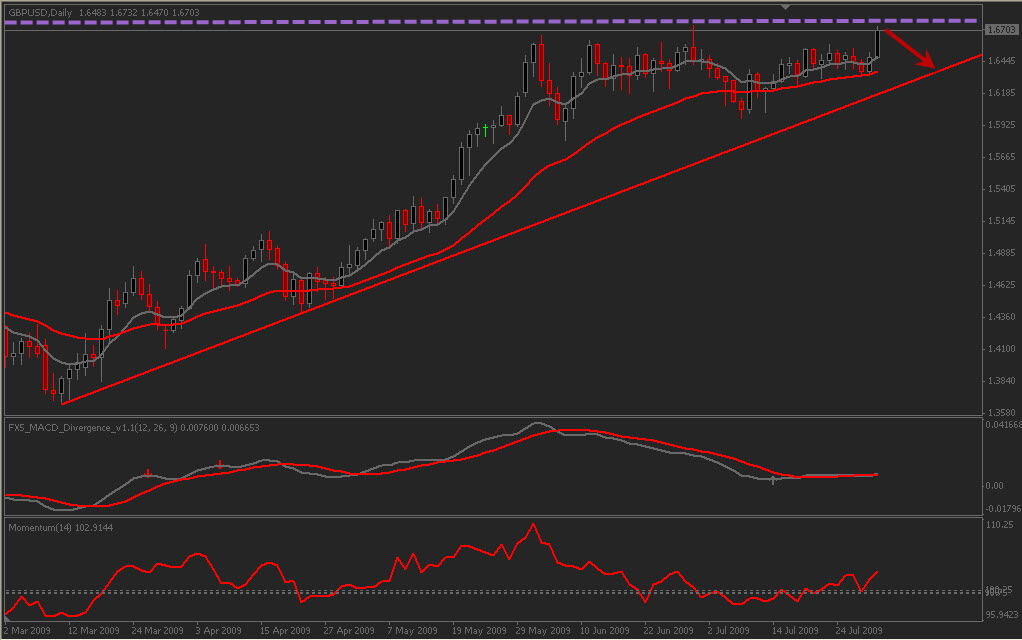1022x640 pixels.
Task: Click the purple dashed horizontal resistance line
Action: click(x=500, y=21)
